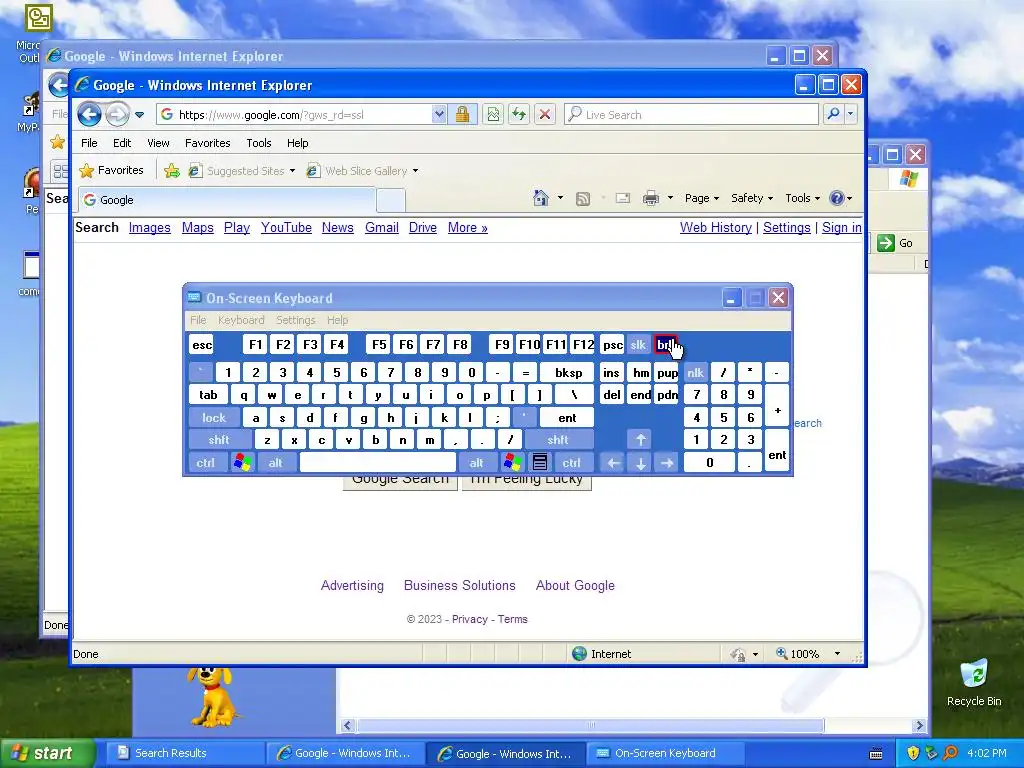Click the About Google link

(x=575, y=586)
